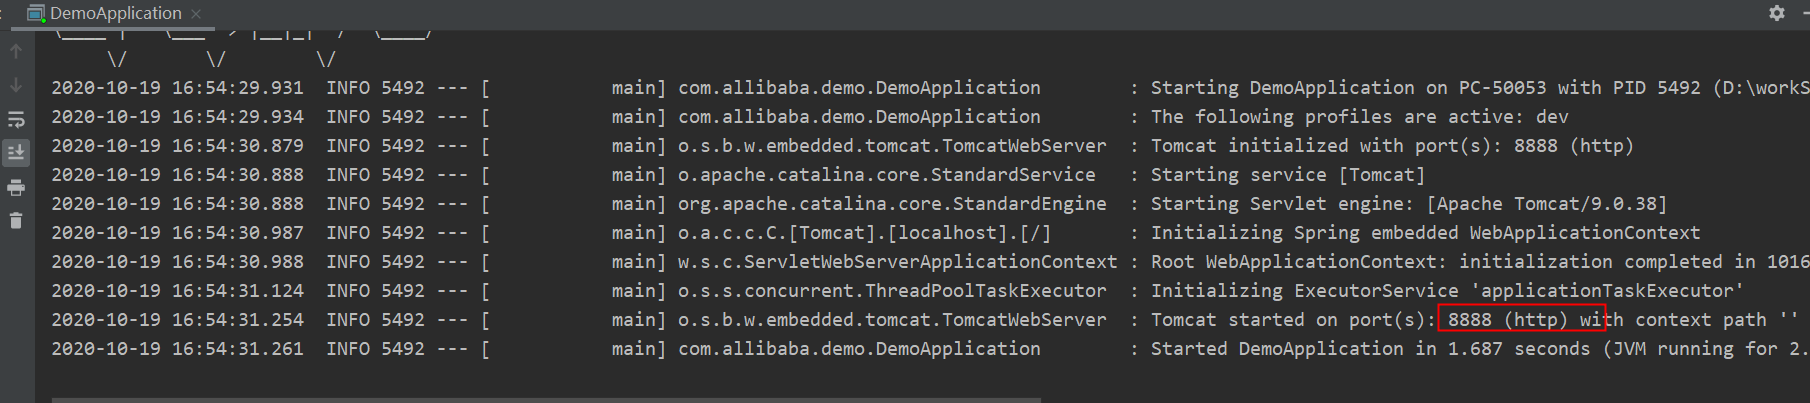Toggle soft-wrap for console output
The image size is (1810, 403).
[16, 120]
